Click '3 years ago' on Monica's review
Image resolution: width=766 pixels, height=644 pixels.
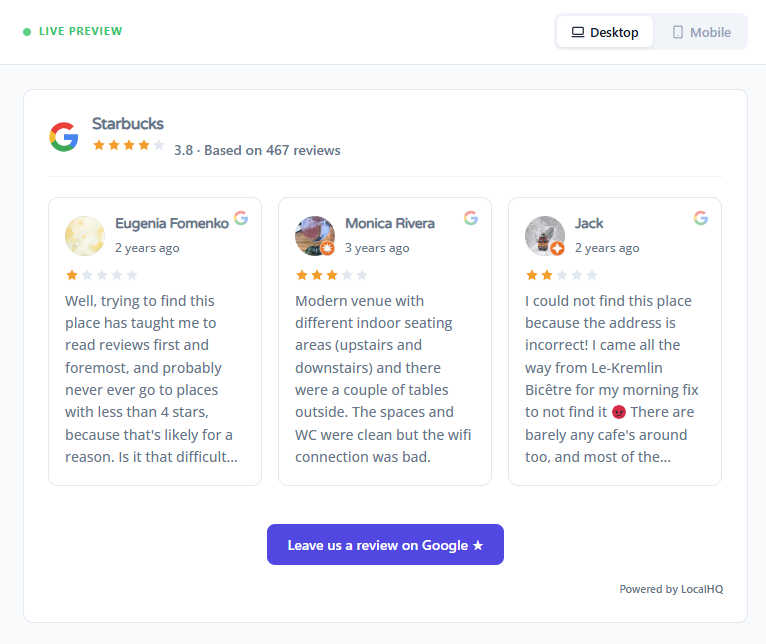(377, 248)
